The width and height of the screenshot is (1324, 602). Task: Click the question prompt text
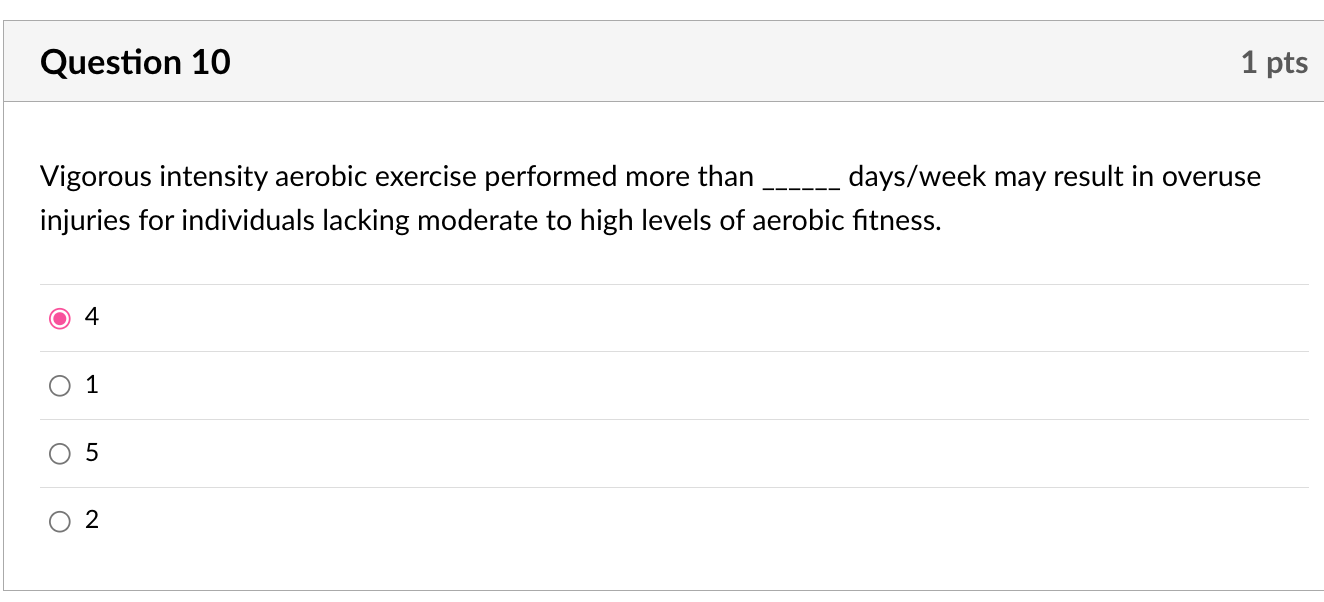point(650,197)
